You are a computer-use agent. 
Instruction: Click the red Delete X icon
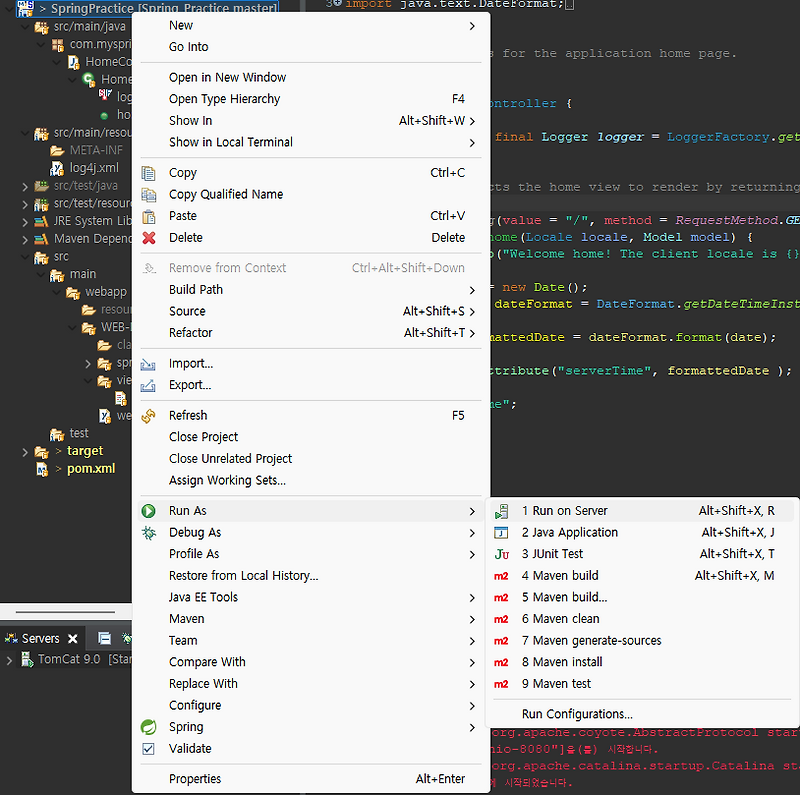(x=148, y=238)
